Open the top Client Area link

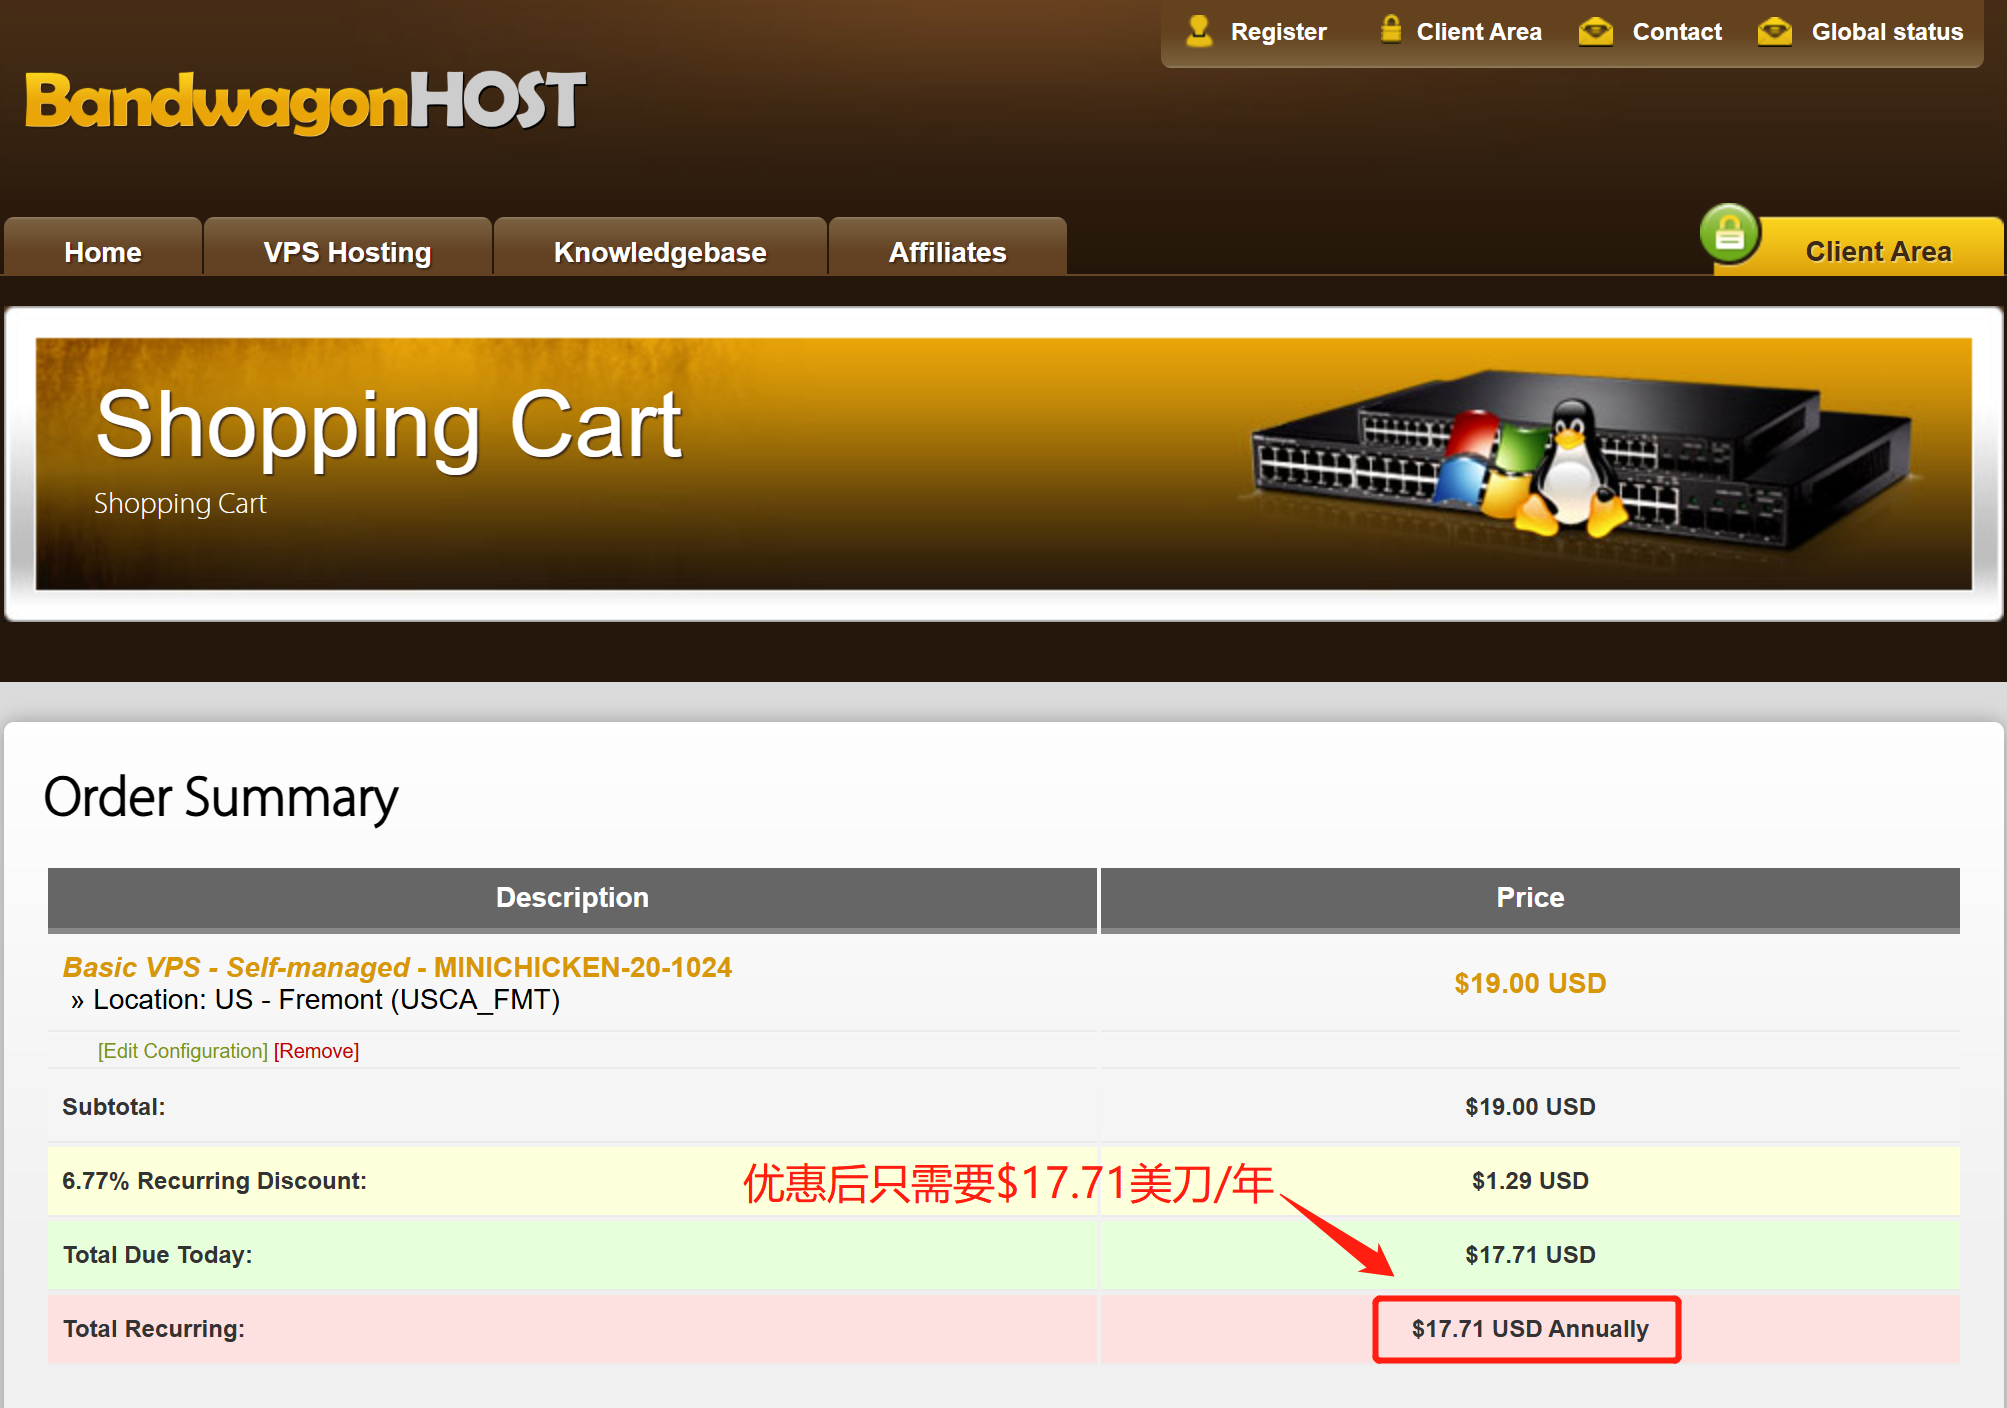1479,32
